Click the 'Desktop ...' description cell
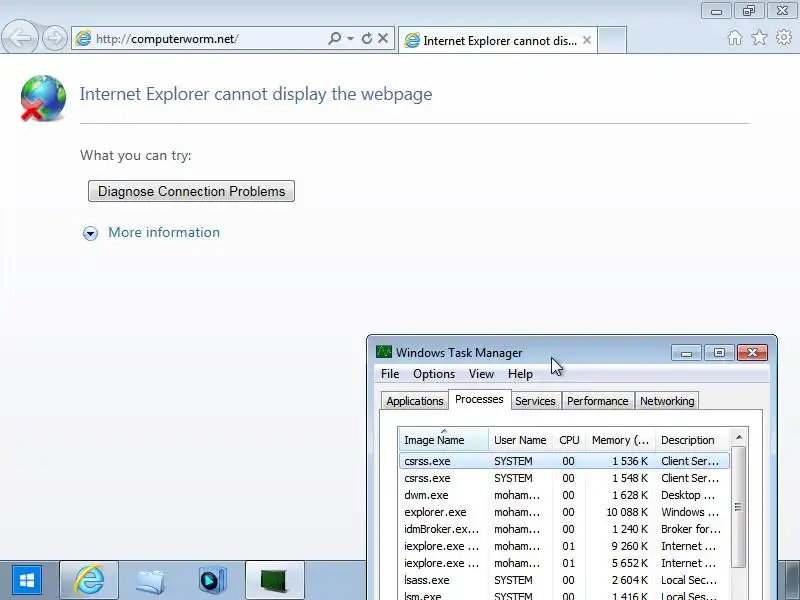 click(688, 495)
